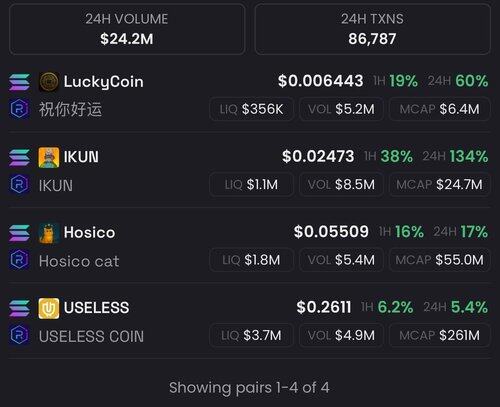Open the 24H VOLUME $24.2M card
The image size is (500, 407).
127,29
